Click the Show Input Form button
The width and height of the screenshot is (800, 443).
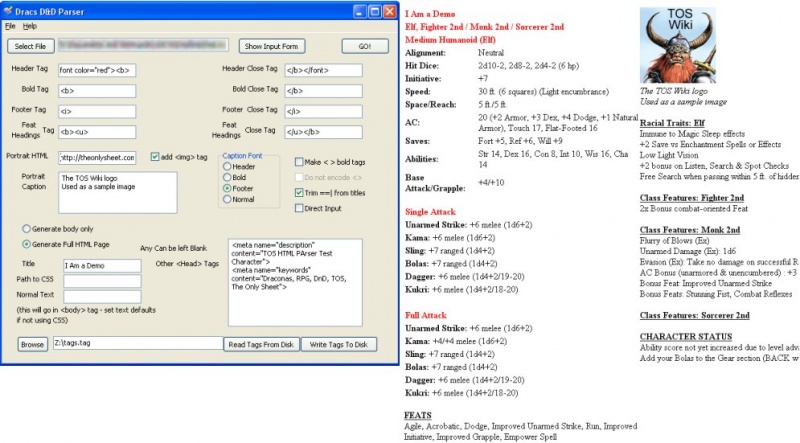[271, 46]
